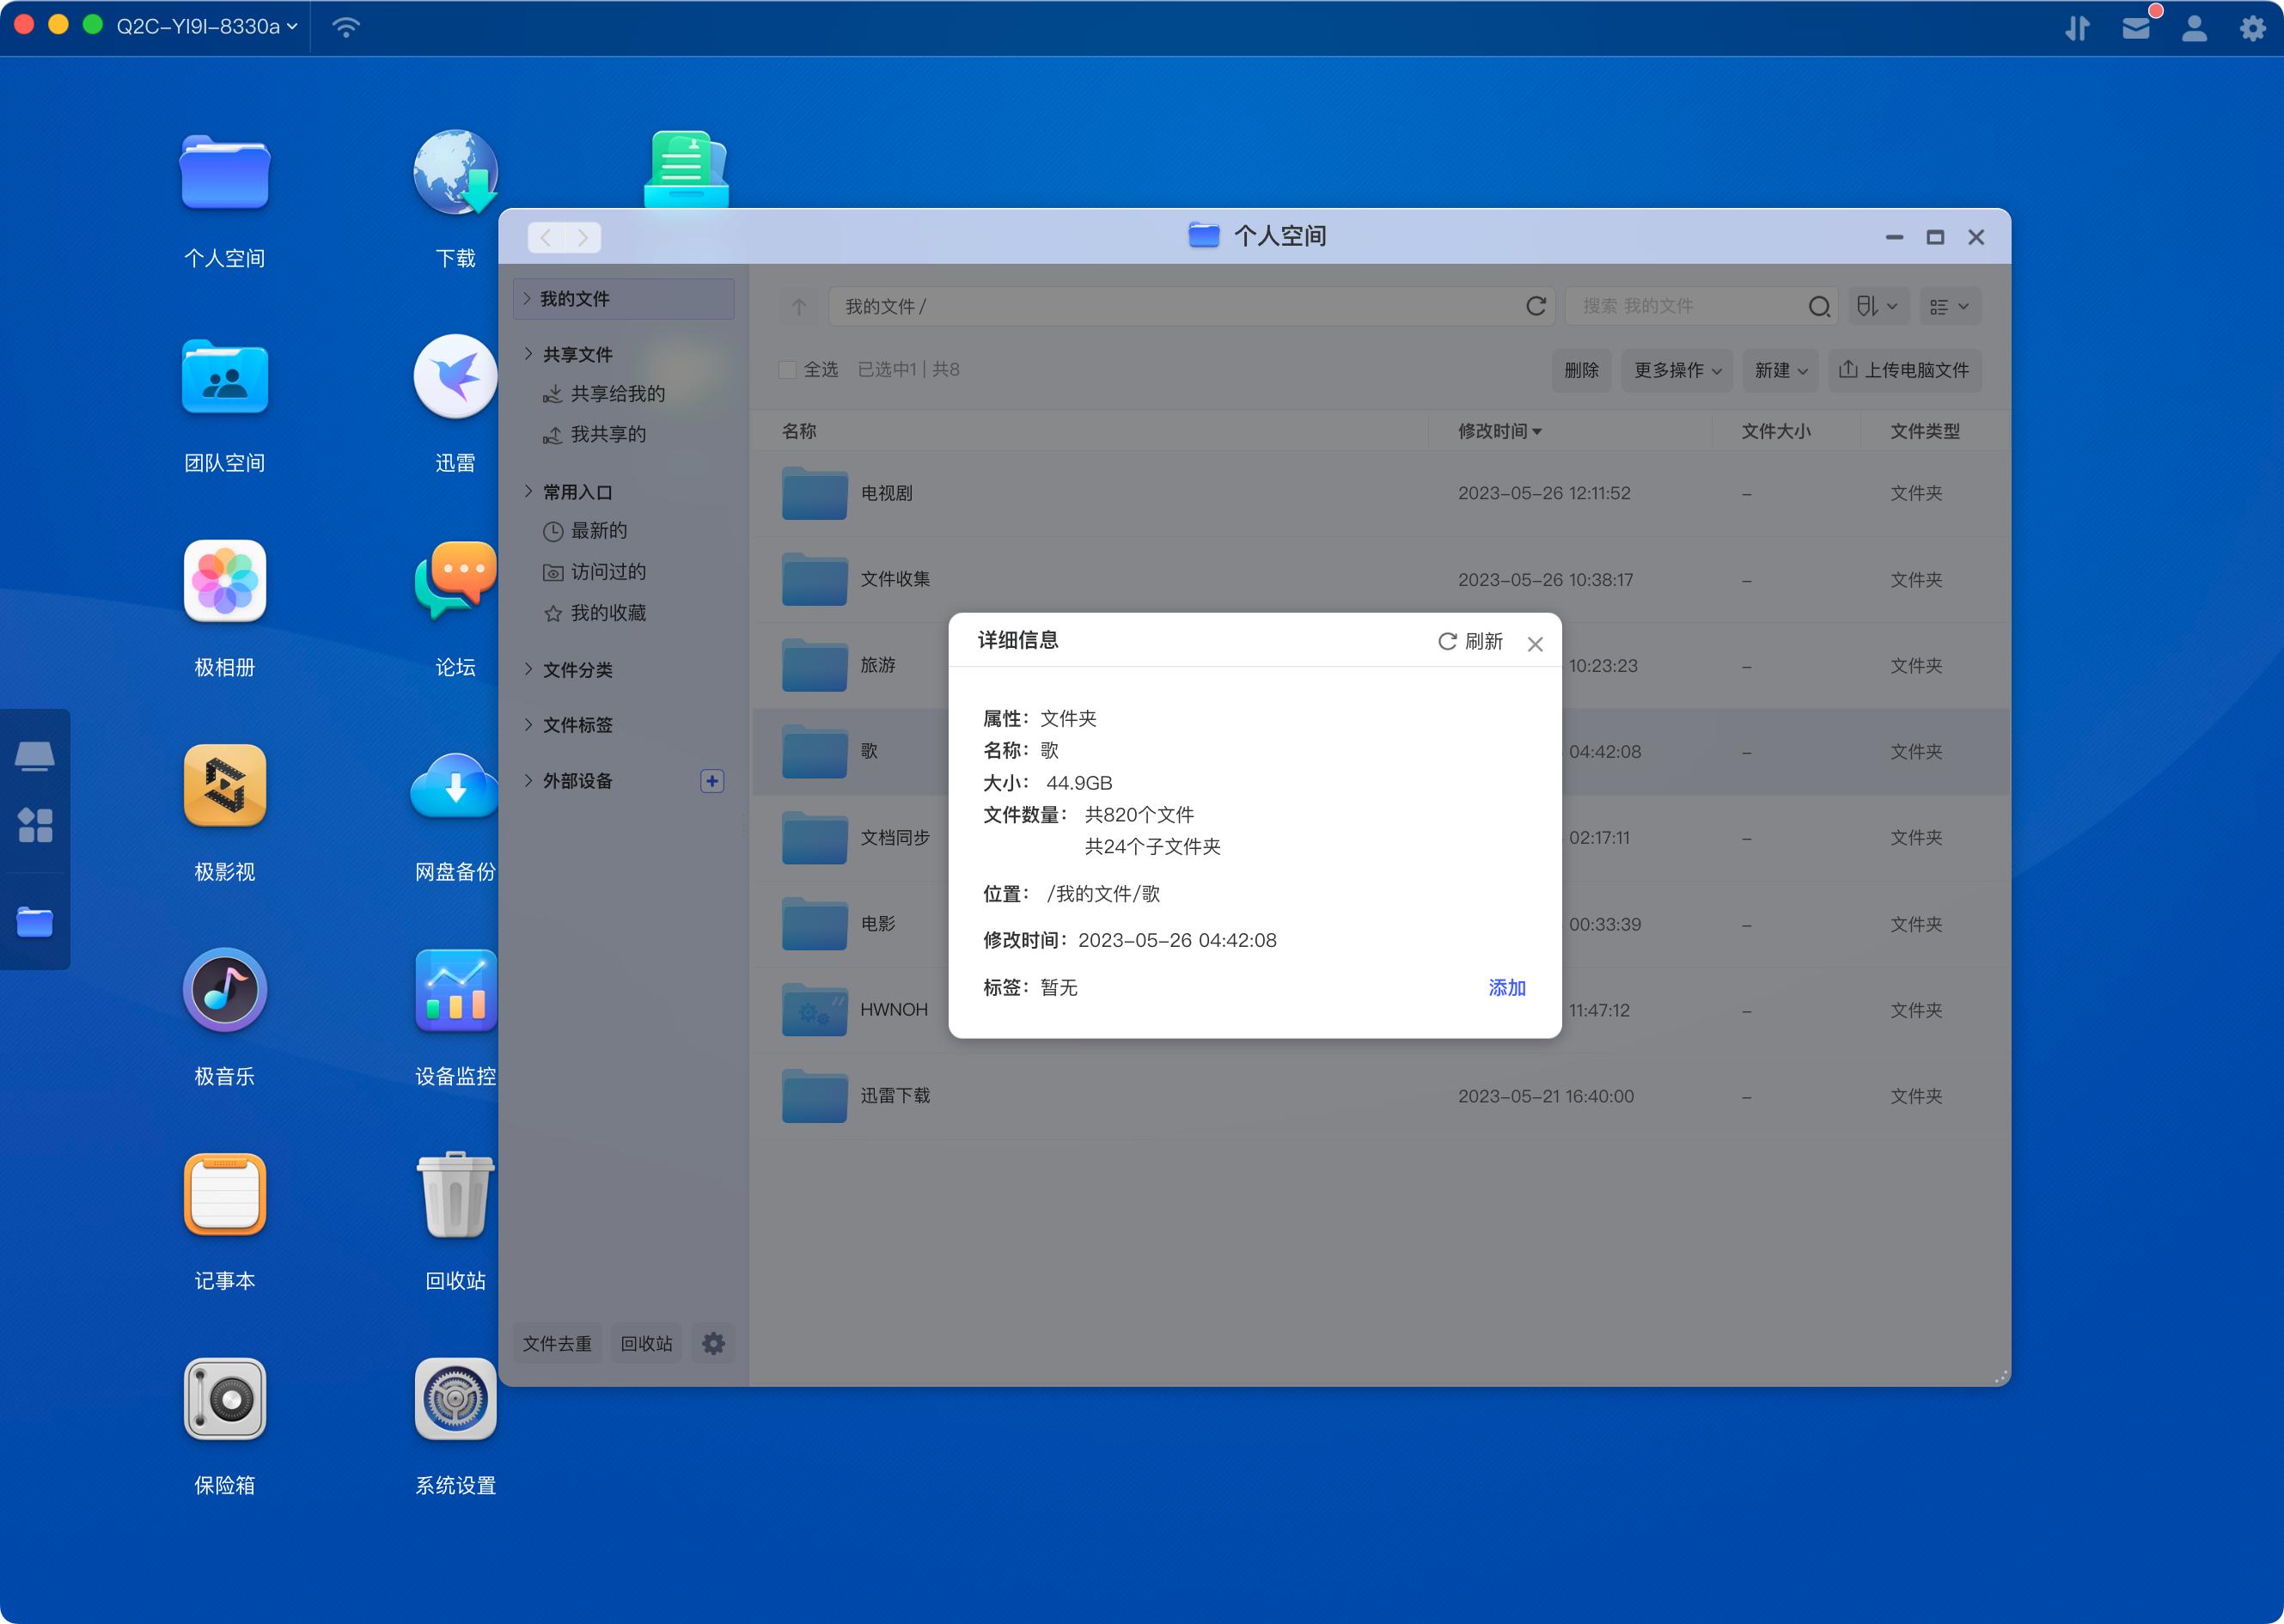This screenshot has width=2284, height=1624.
Task: Click the 刷新 button in the details dialog
Action: pyautogui.click(x=1470, y=641)
